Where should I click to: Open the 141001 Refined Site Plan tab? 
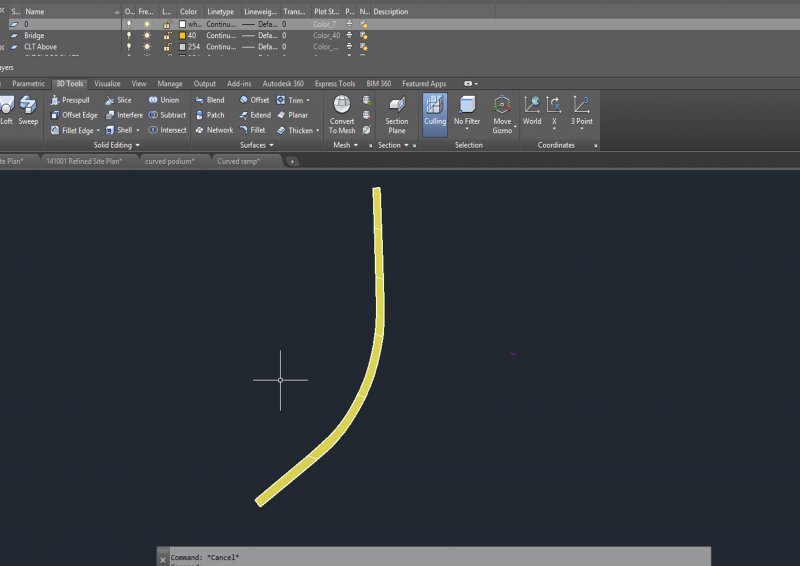click(x=84, y=161)
